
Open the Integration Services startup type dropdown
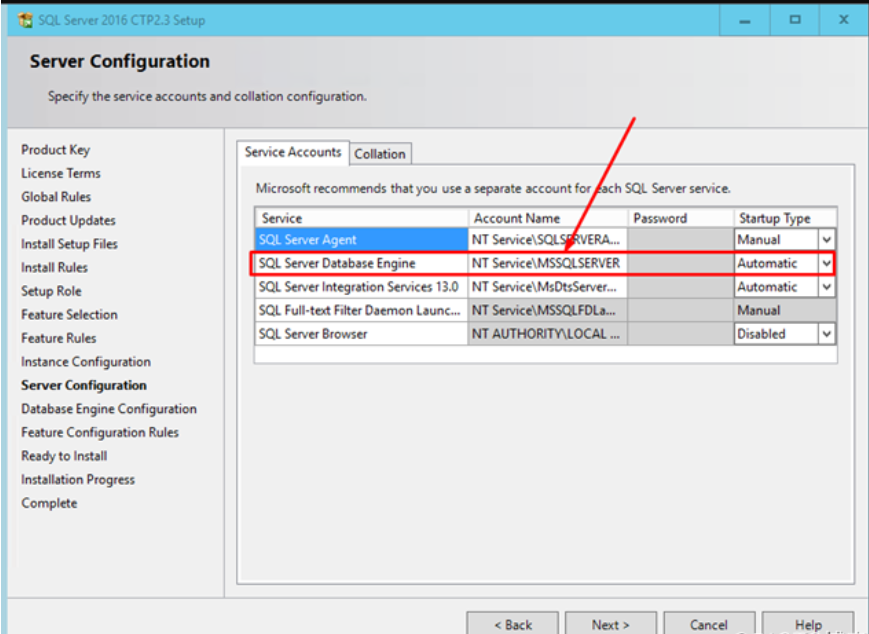827,286
